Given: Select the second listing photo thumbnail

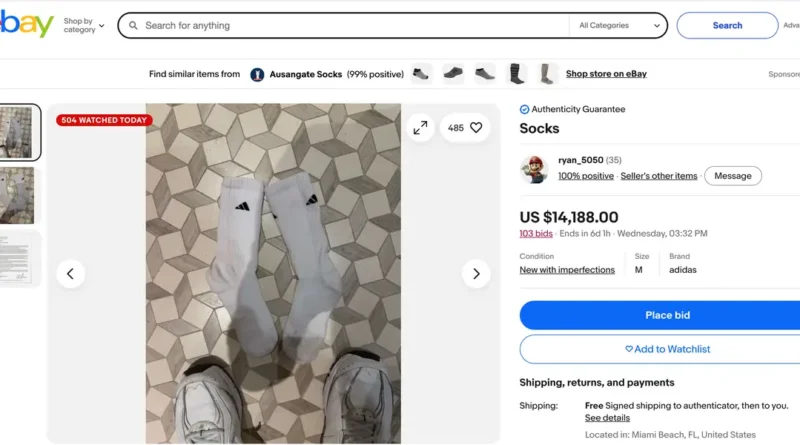Looking at the screenshot, I should coord(17,195).
